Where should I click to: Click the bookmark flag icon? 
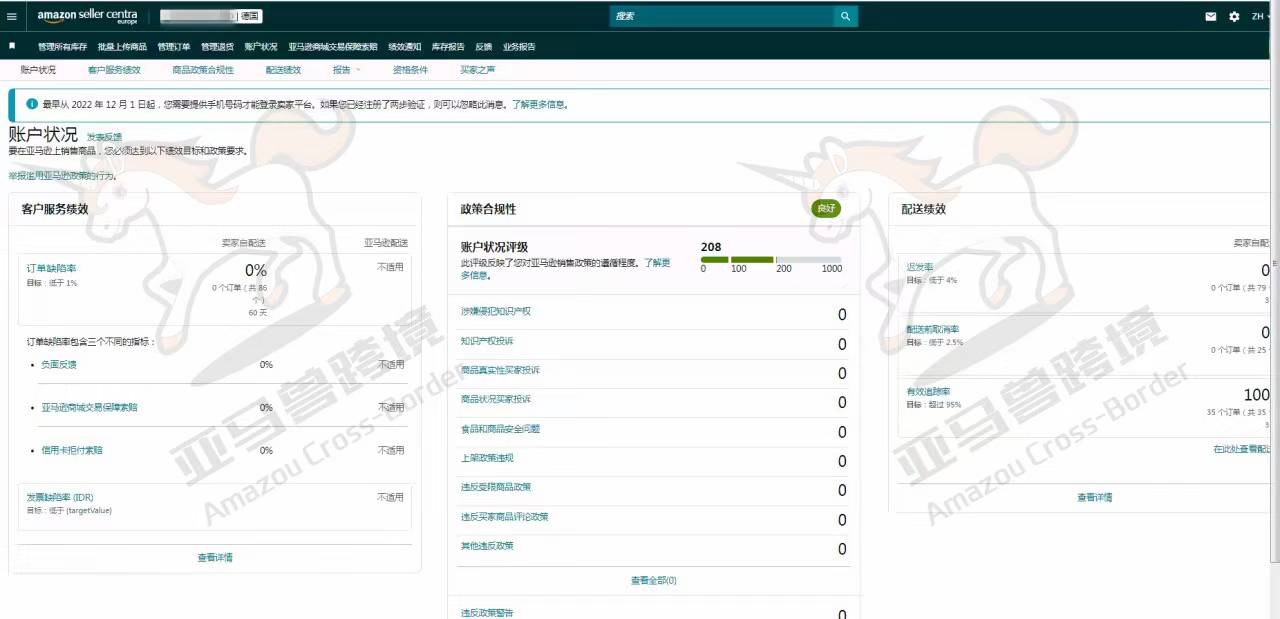pos(12,46)
